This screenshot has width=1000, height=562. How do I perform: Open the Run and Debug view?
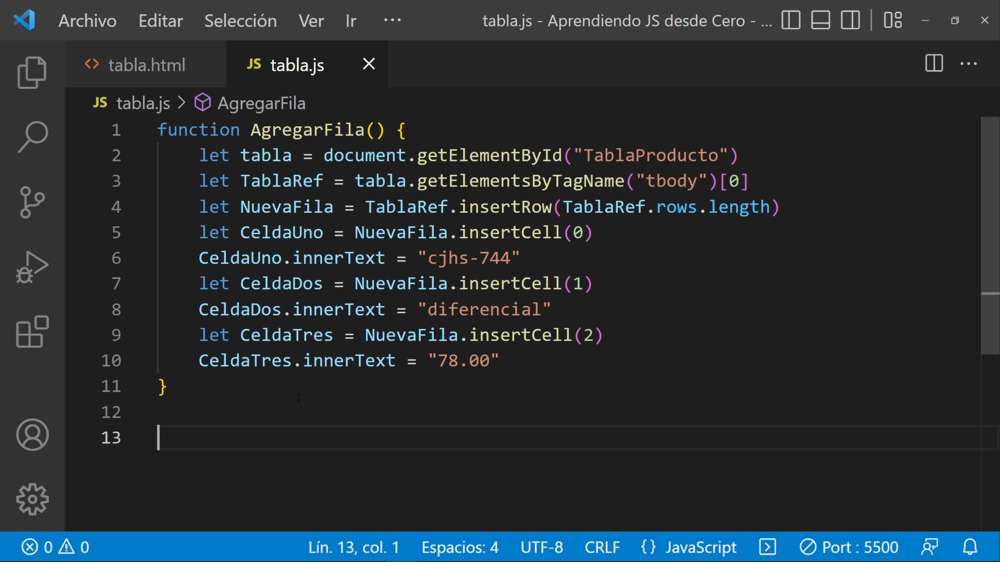[32, 267]
